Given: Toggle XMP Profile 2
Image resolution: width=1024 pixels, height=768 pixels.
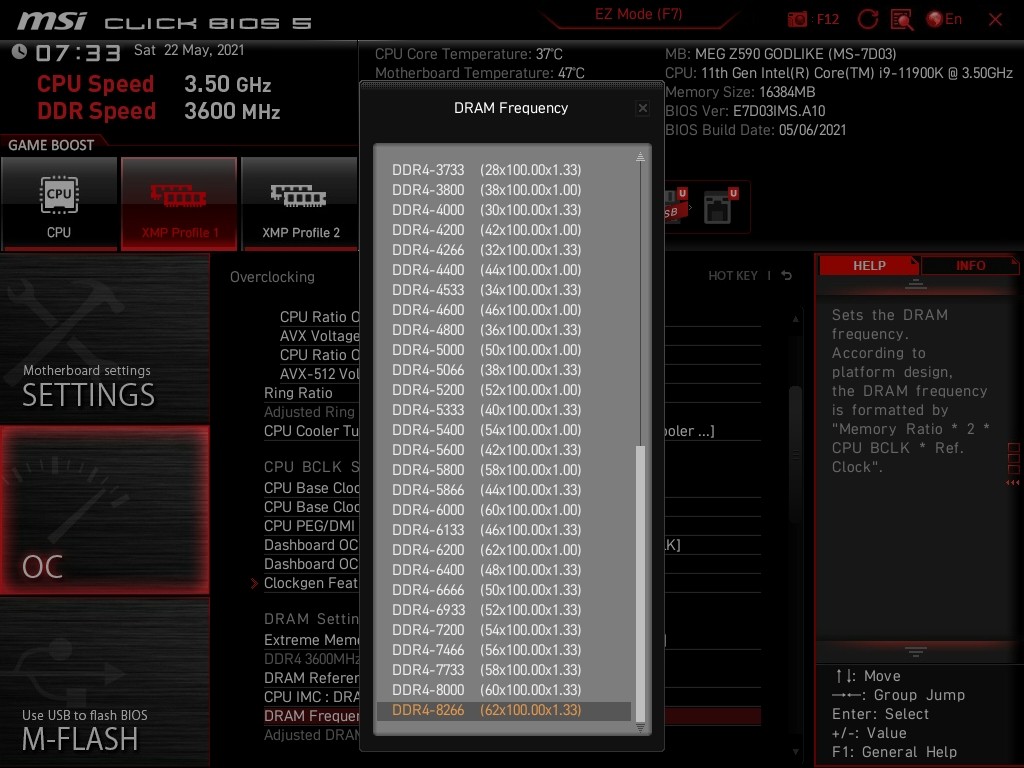Looking at the screenshot, I should tap(300, 204).
